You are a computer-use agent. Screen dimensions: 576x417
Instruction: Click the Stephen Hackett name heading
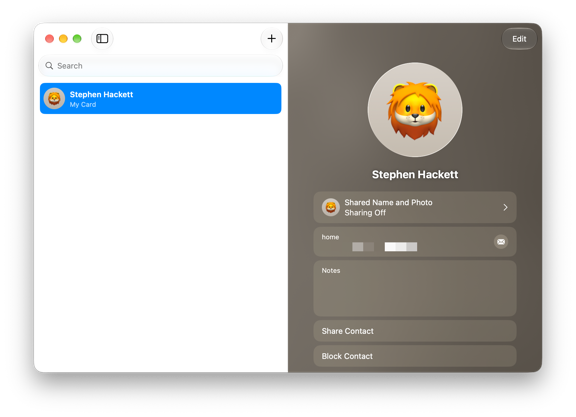[415, 175]
